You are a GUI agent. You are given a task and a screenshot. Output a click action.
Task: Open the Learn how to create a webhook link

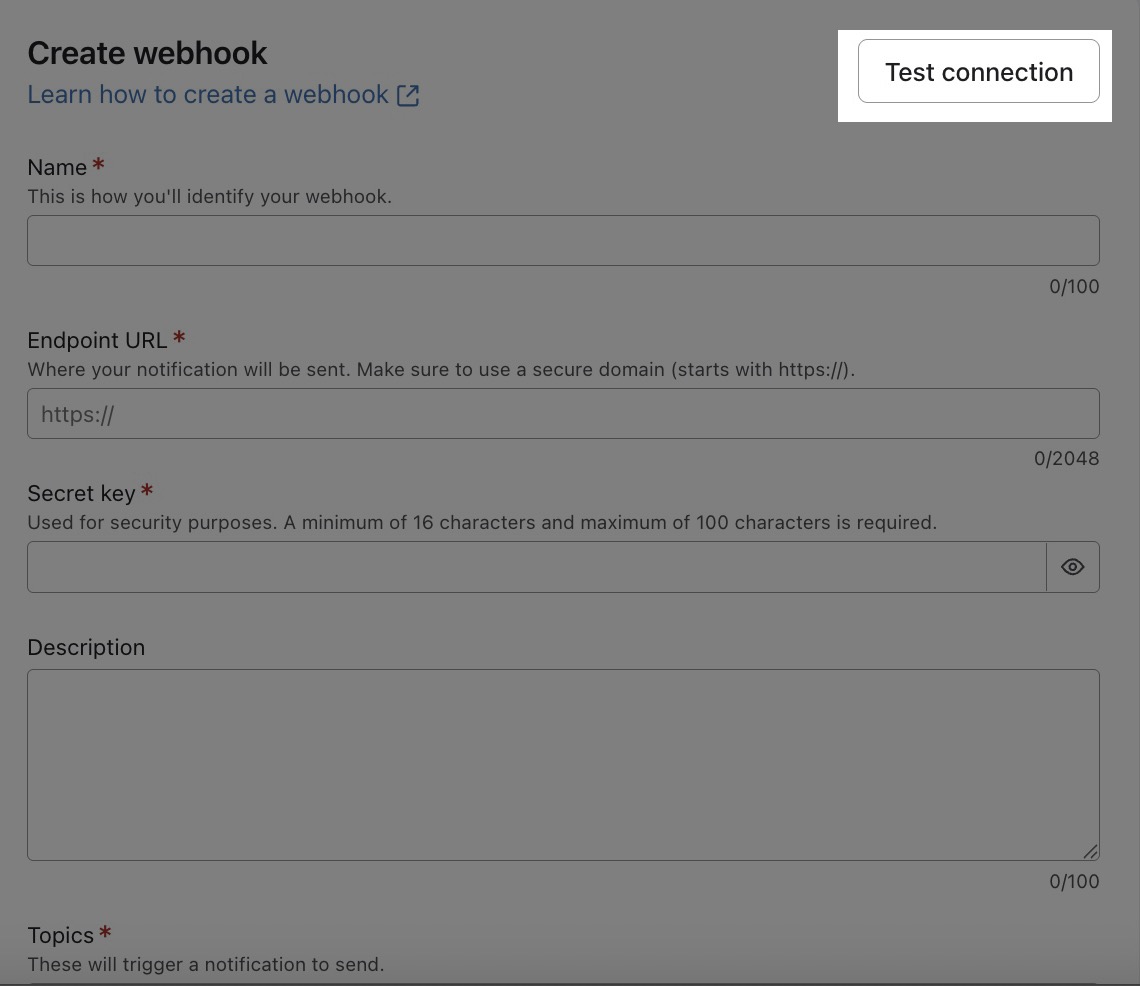pos(208,95)
